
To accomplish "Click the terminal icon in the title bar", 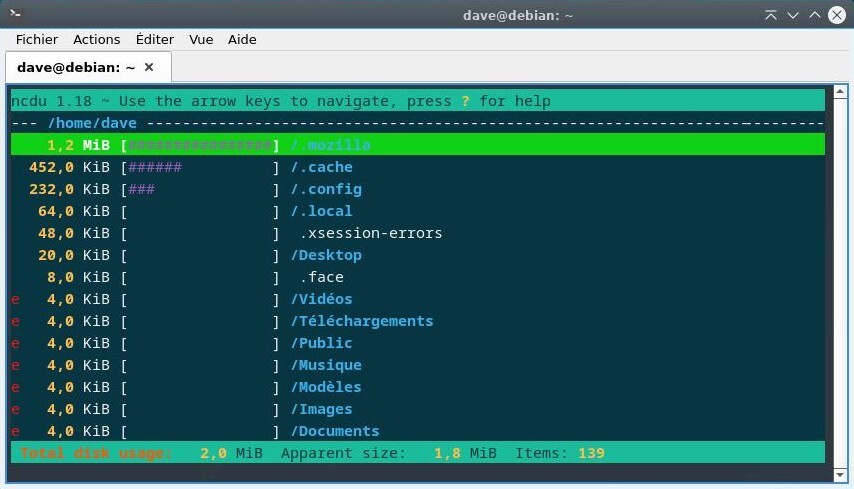I will click(x=14, y=14).
